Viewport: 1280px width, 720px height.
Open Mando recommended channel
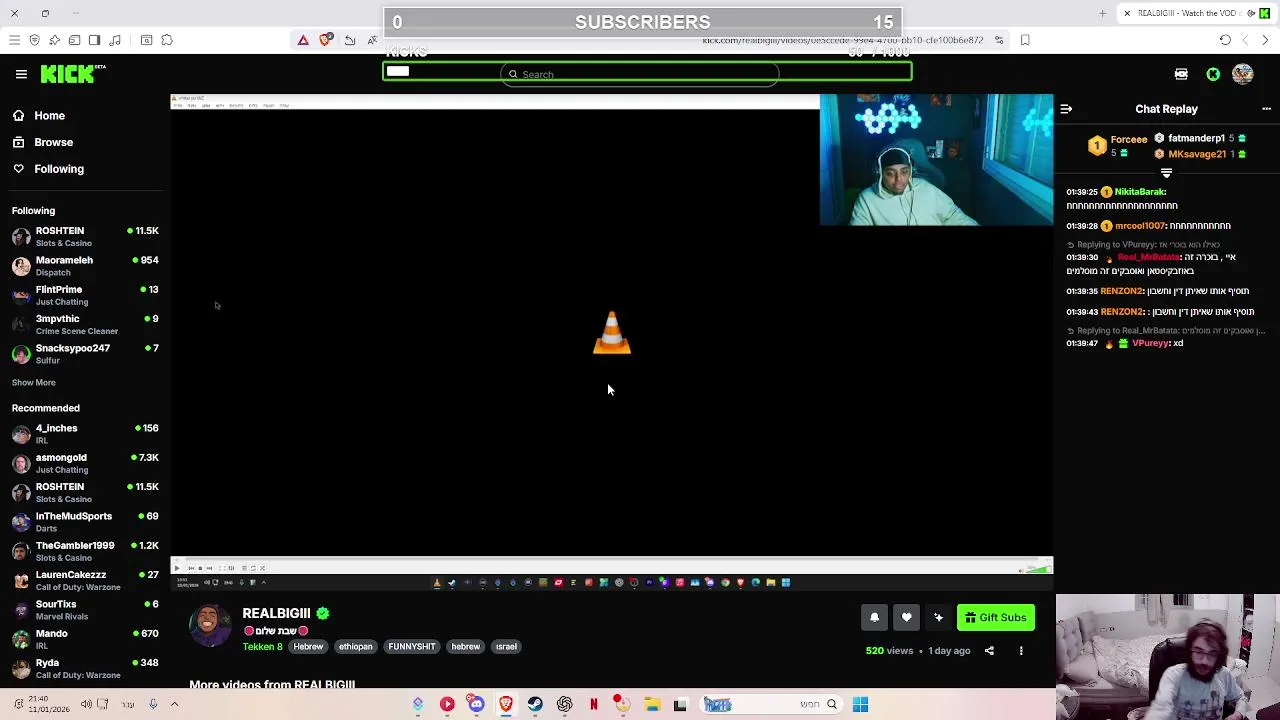(x=85, y=639)
